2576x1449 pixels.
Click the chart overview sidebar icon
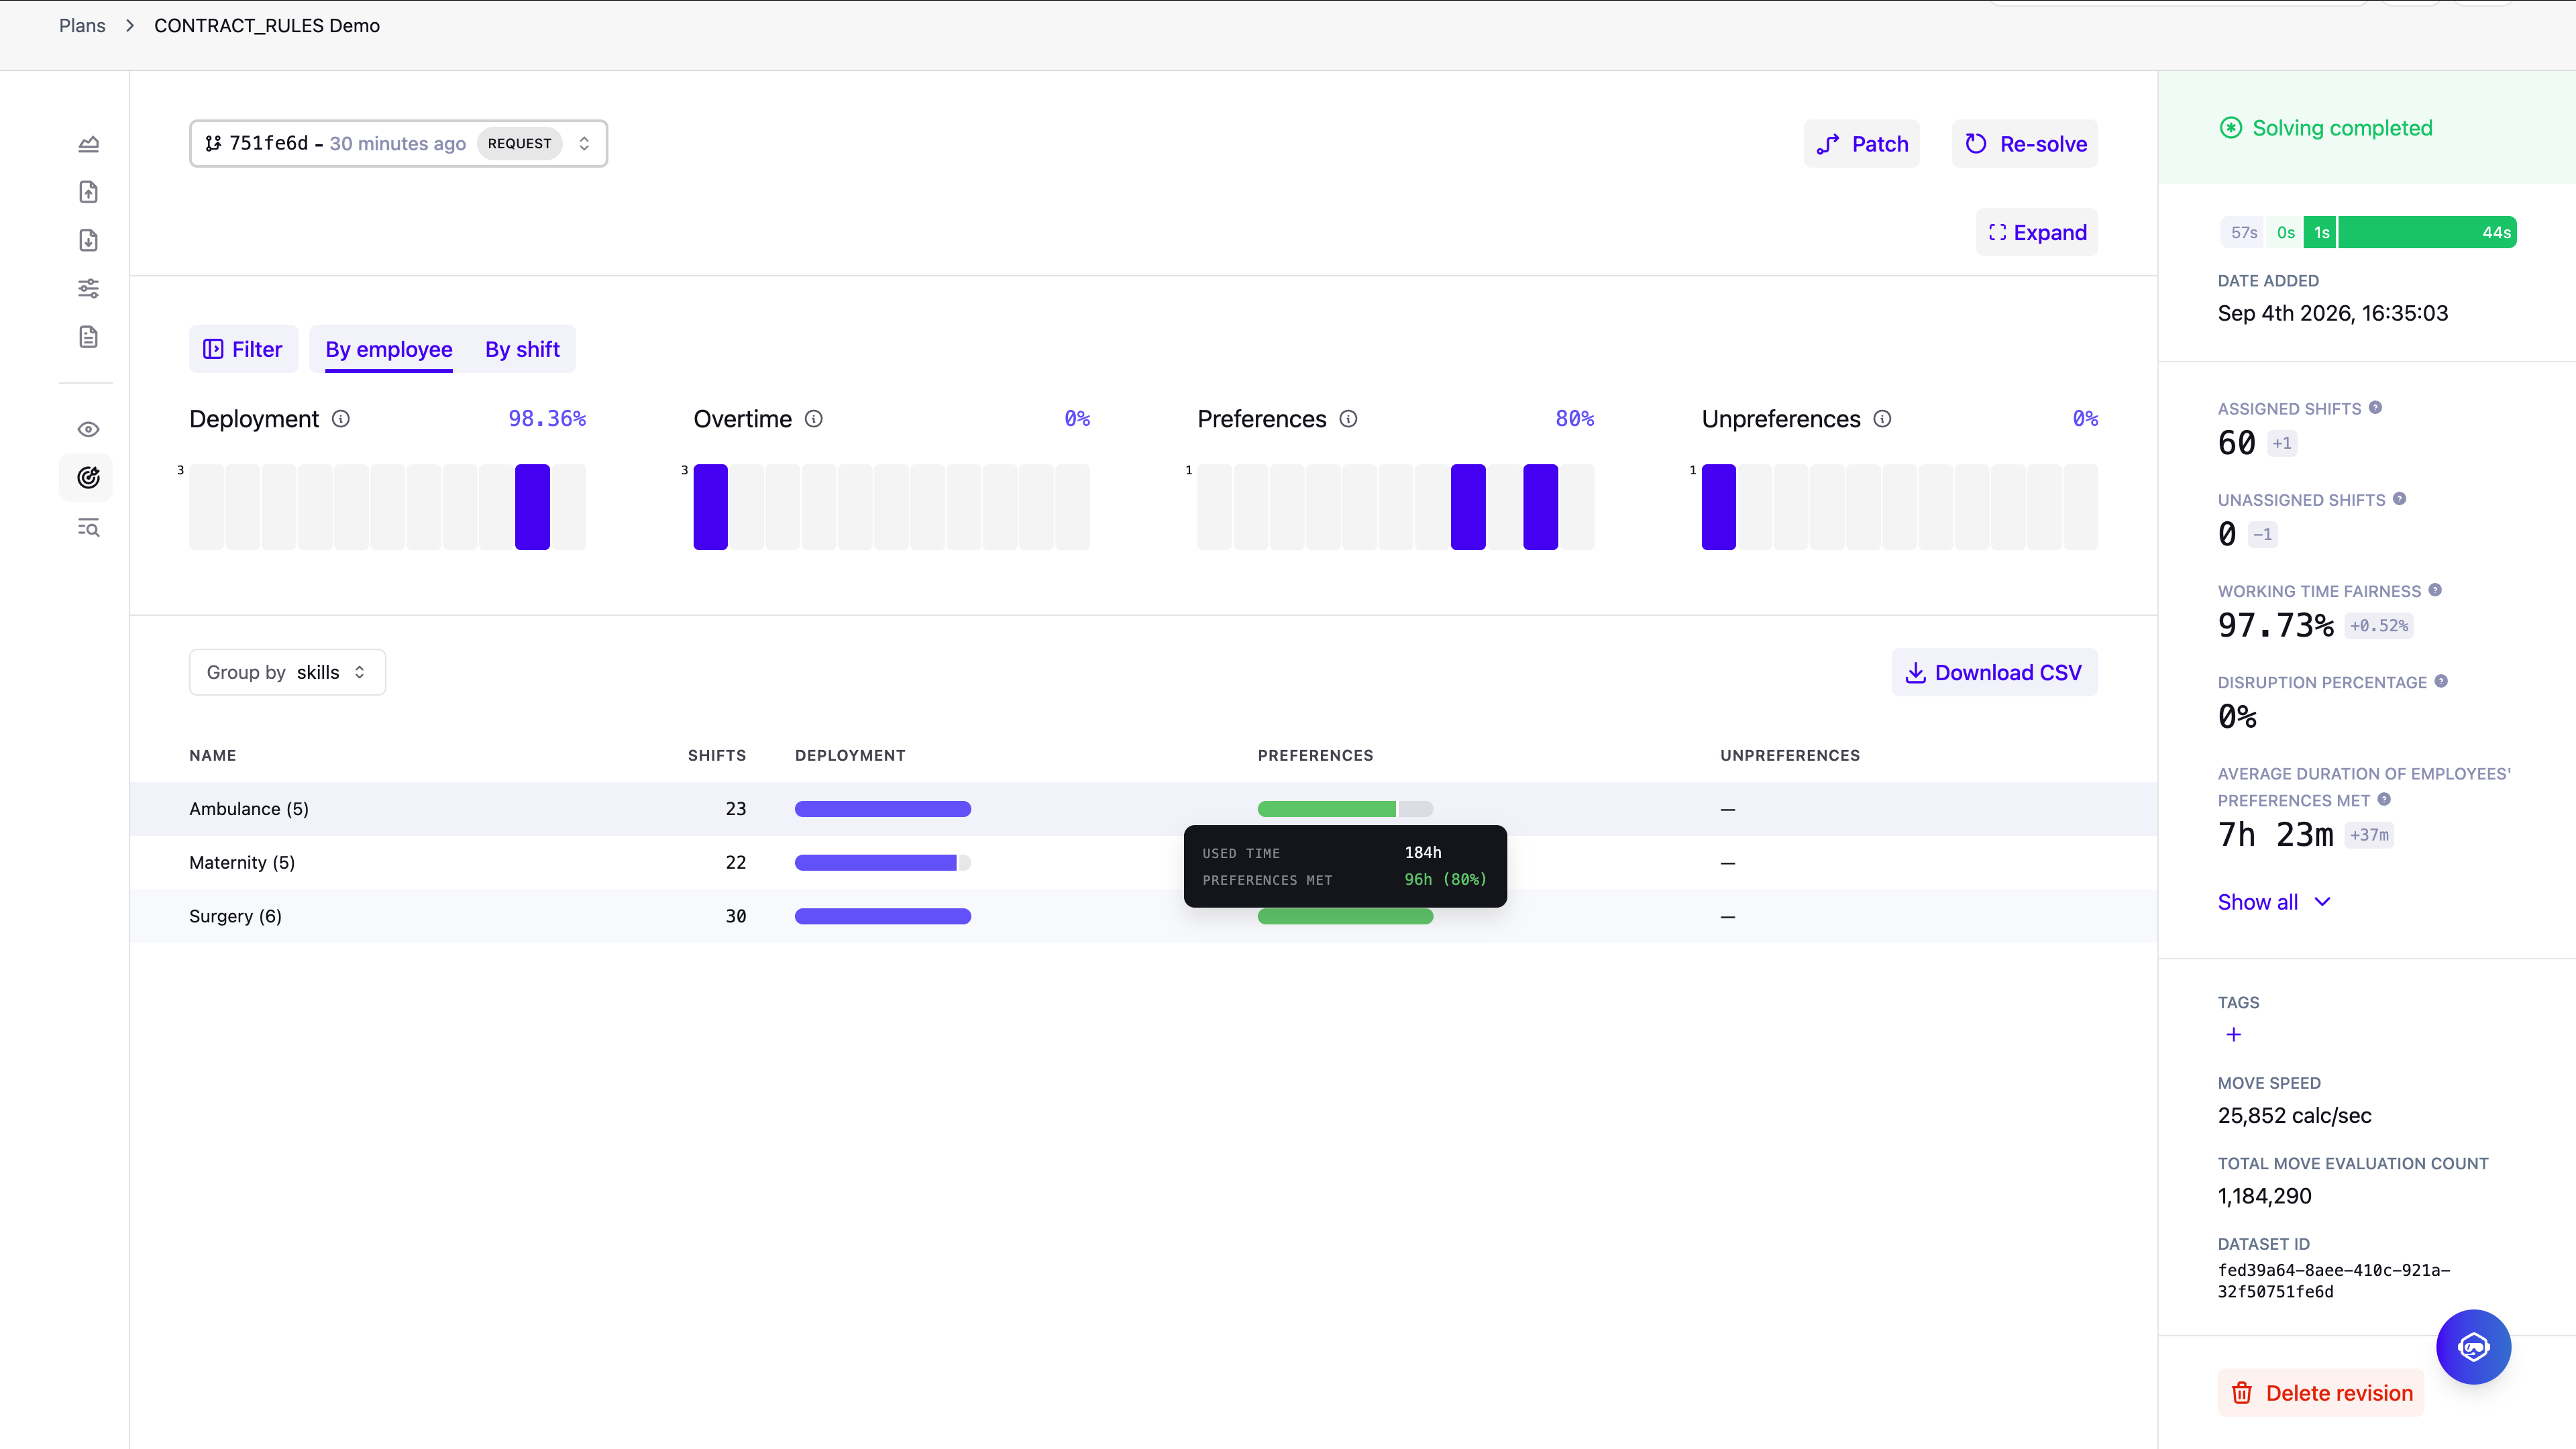88,144
